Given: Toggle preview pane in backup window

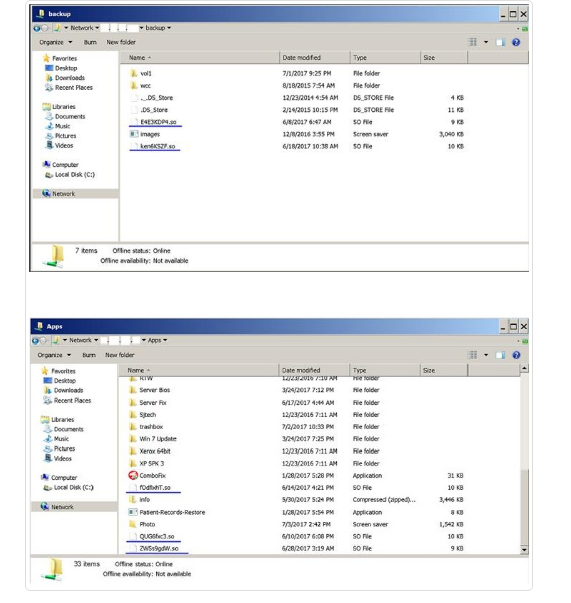Looking at the screenshot, I should [500, 42].
